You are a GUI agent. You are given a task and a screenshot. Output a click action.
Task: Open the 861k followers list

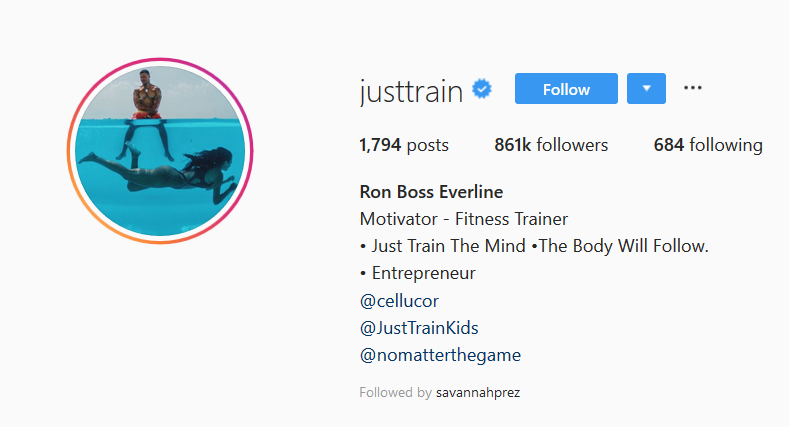pyautogui.click(x=551, y=145)
